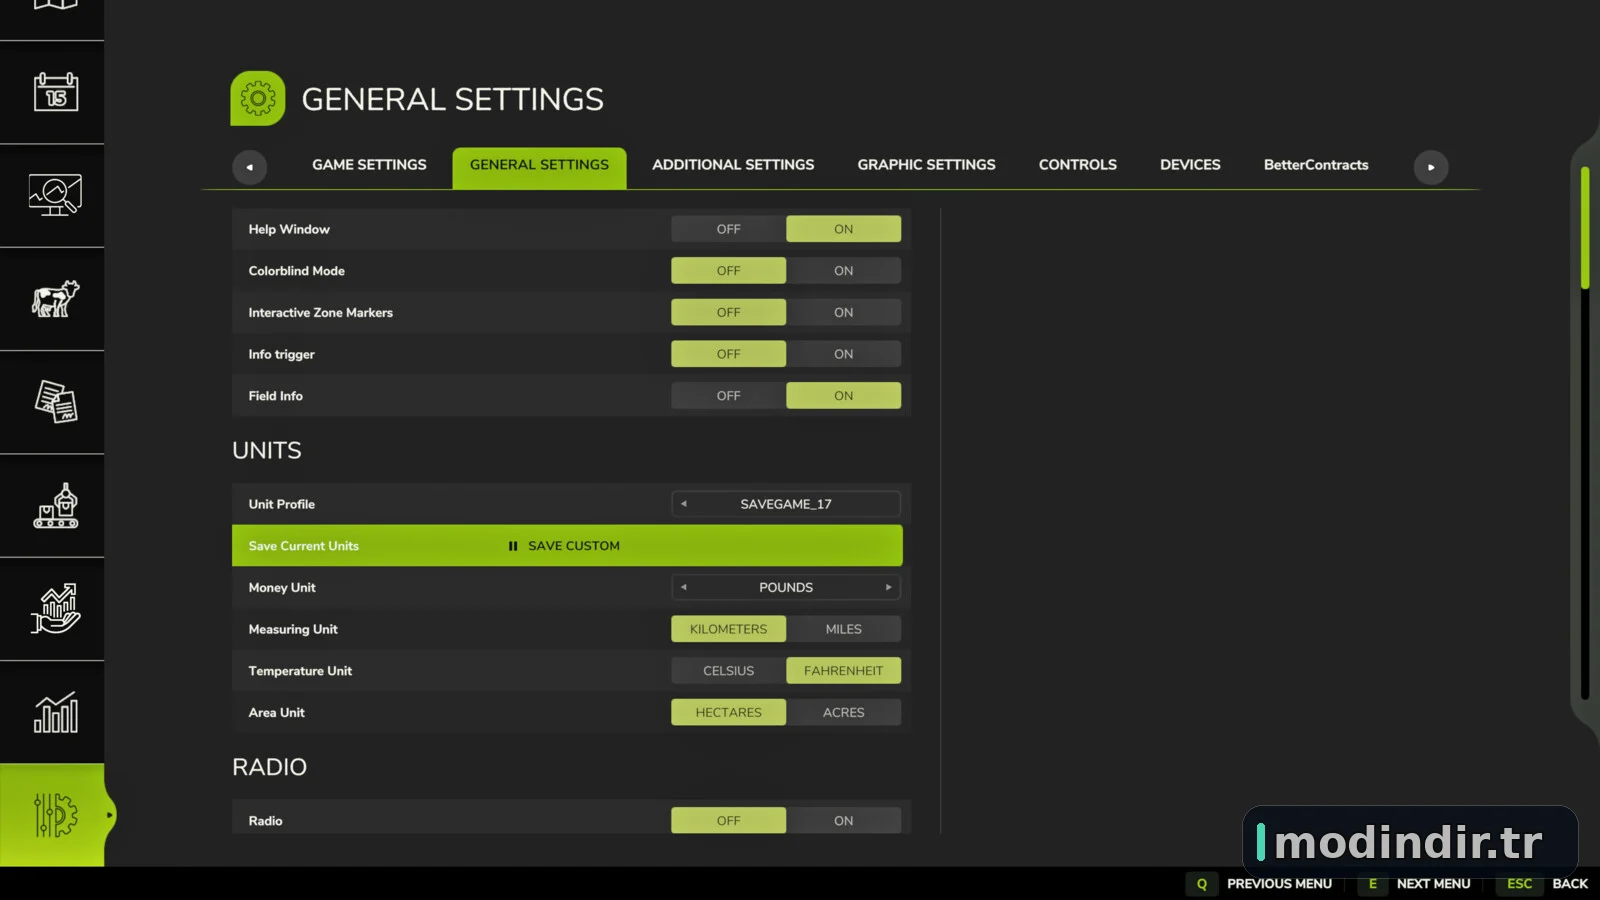Select FAHRENHEIT temperature unit

click(843, 671)
